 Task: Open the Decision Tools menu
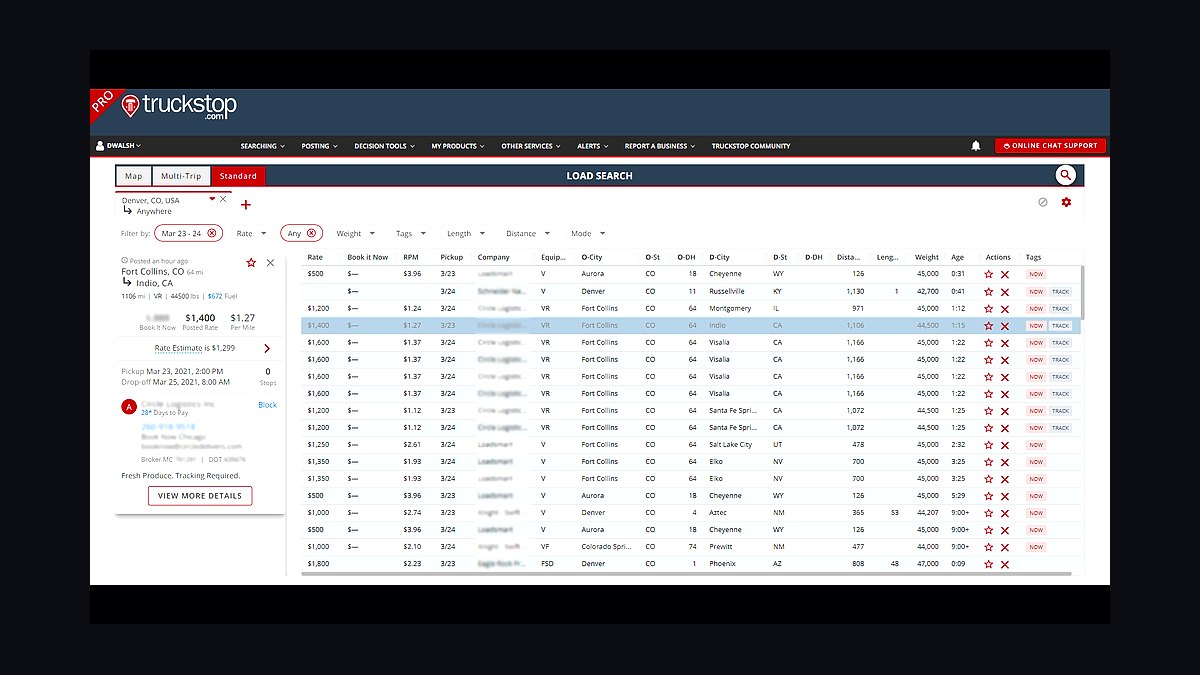385,146
